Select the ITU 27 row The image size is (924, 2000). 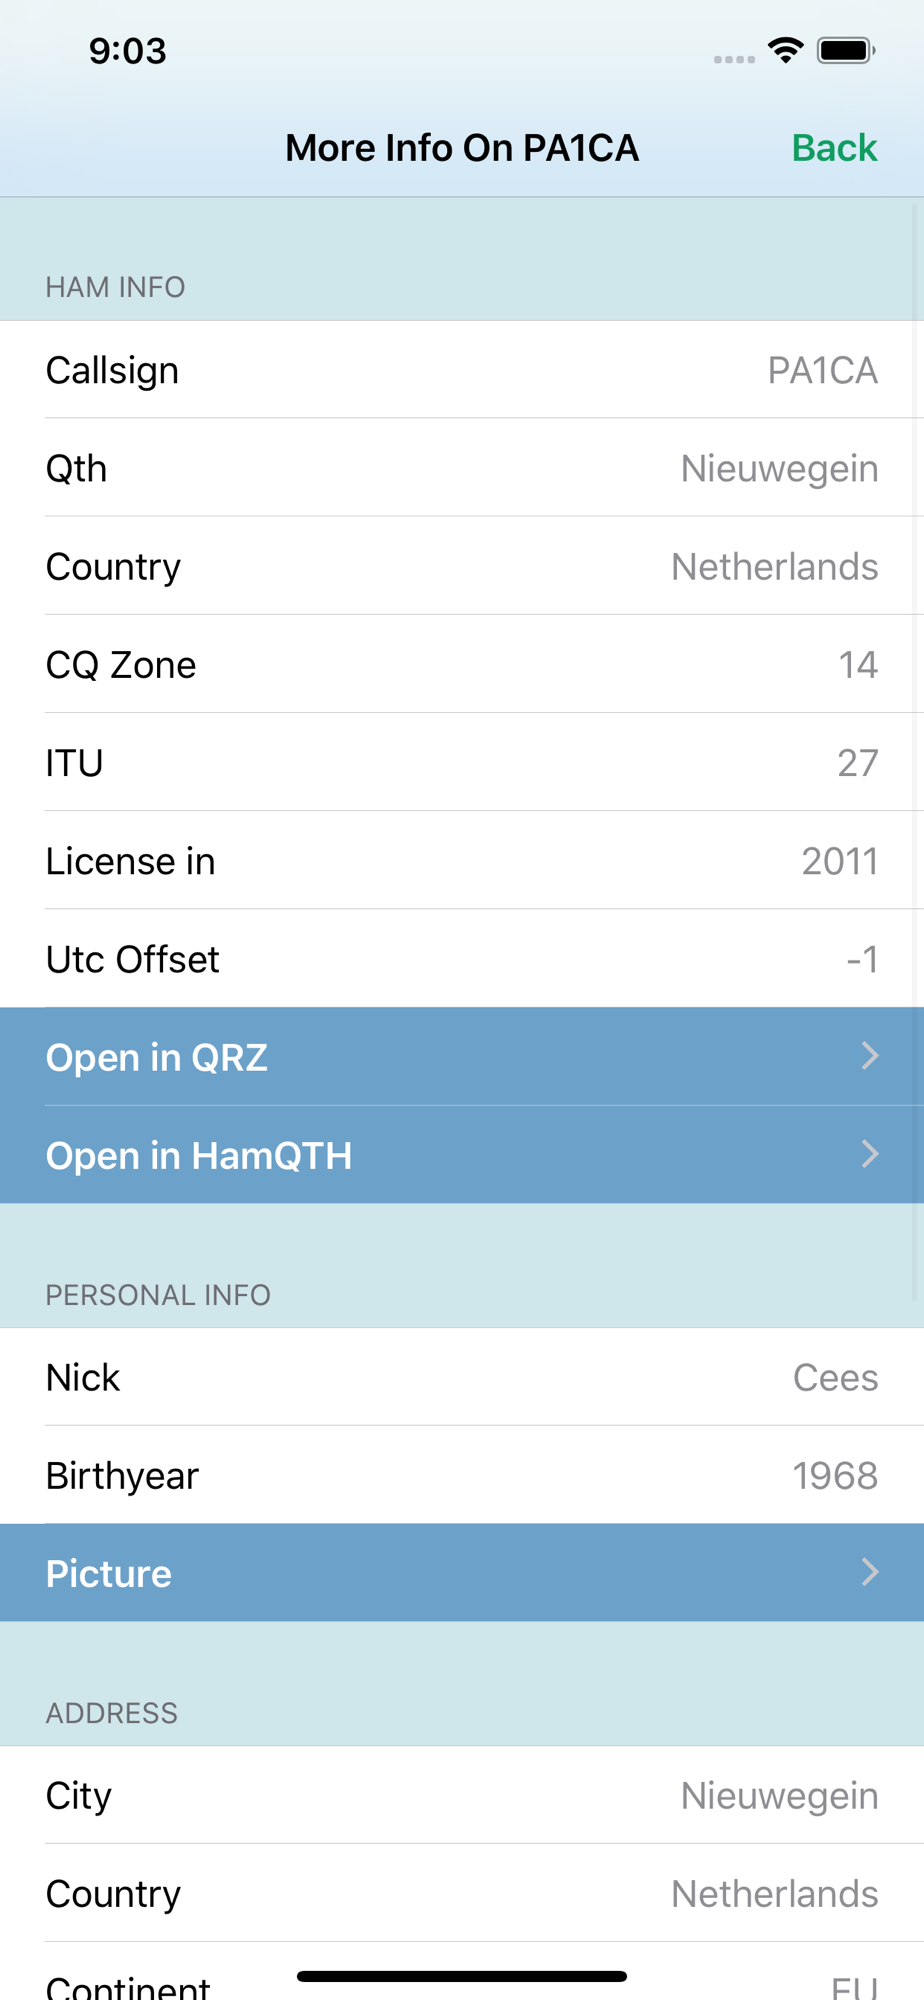(x=462, y=762)
